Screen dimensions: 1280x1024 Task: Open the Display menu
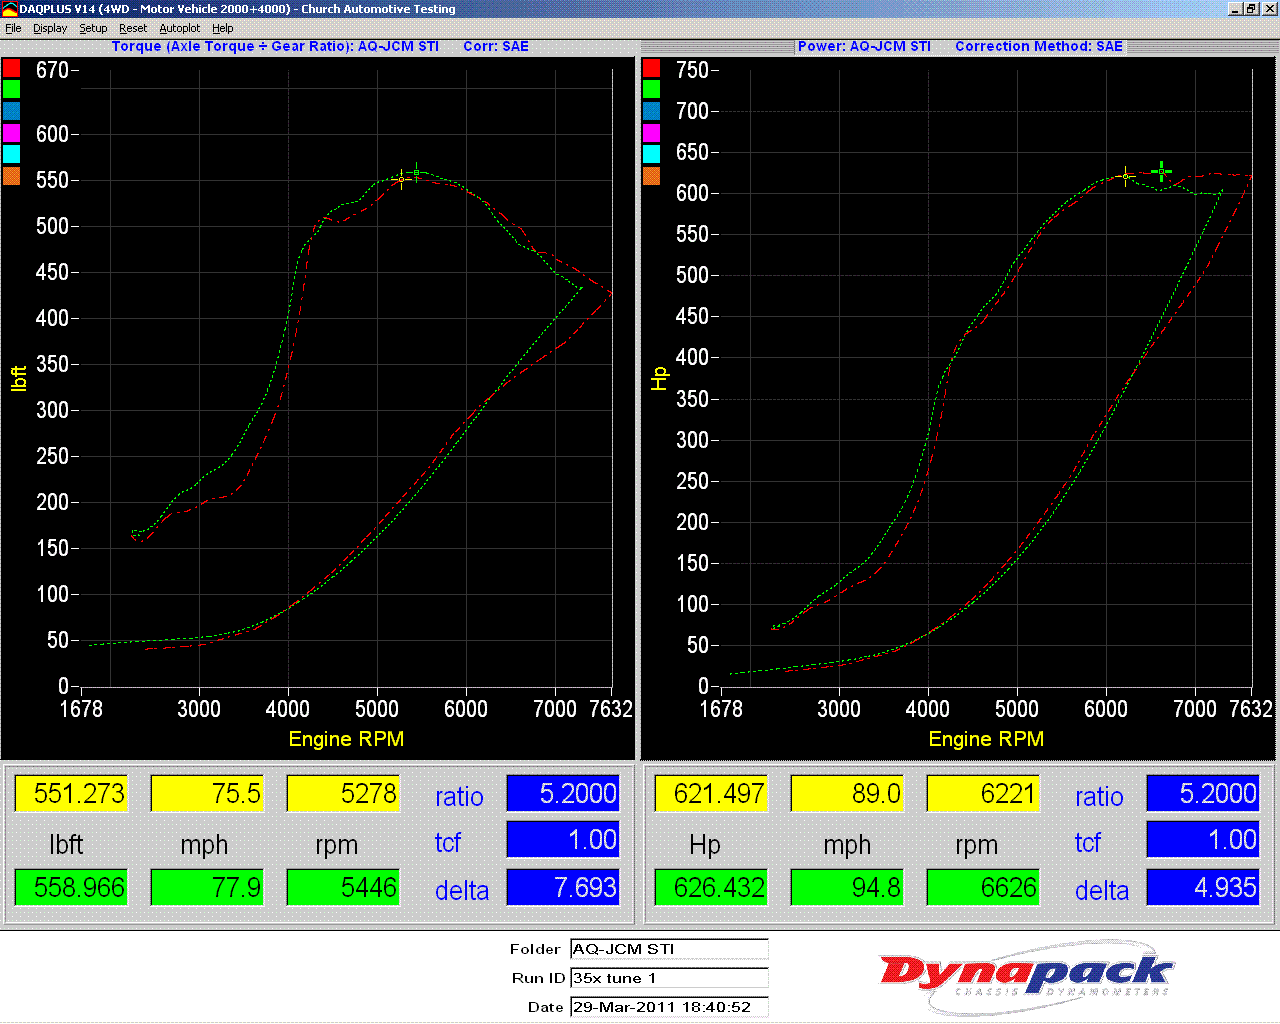(x=50, y=28)
